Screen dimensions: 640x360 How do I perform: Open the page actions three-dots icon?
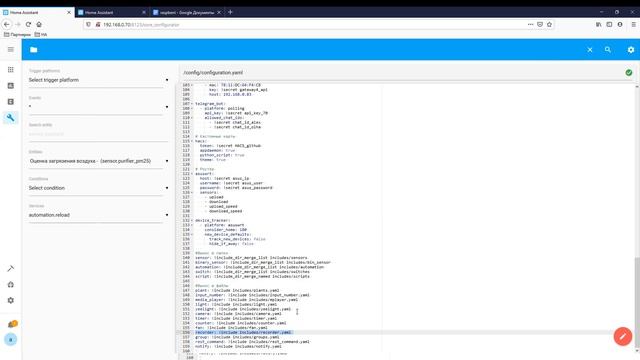530,24
